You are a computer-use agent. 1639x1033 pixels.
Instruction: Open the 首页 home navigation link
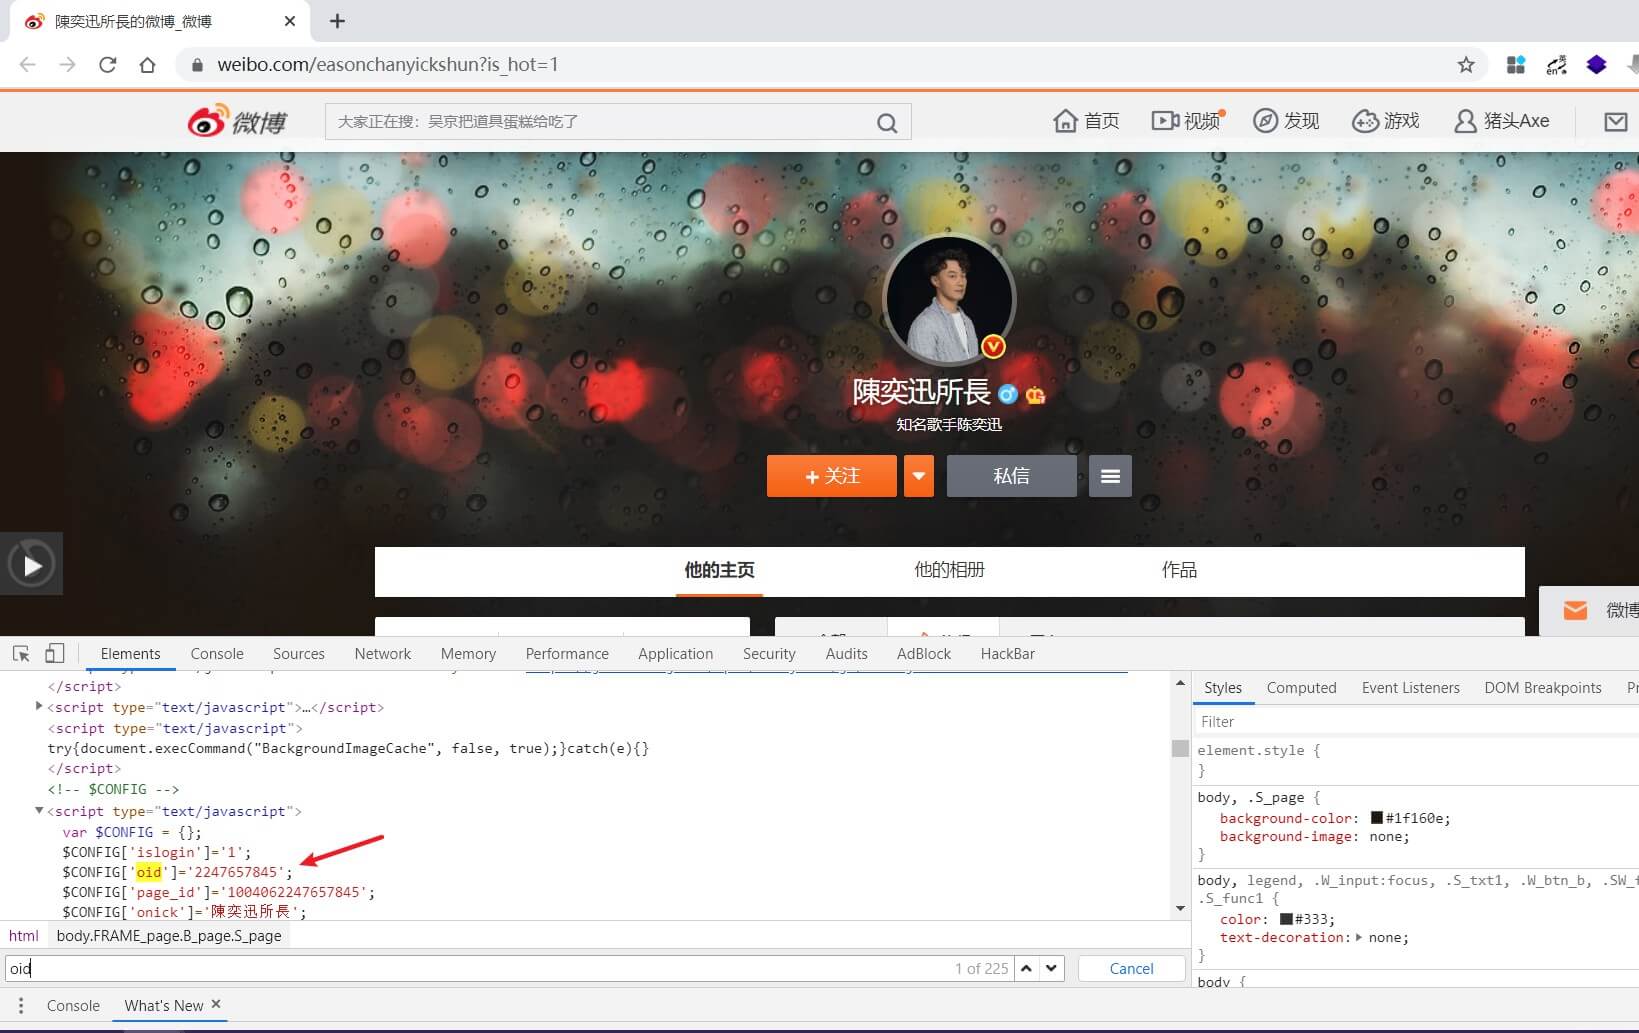1086,121
